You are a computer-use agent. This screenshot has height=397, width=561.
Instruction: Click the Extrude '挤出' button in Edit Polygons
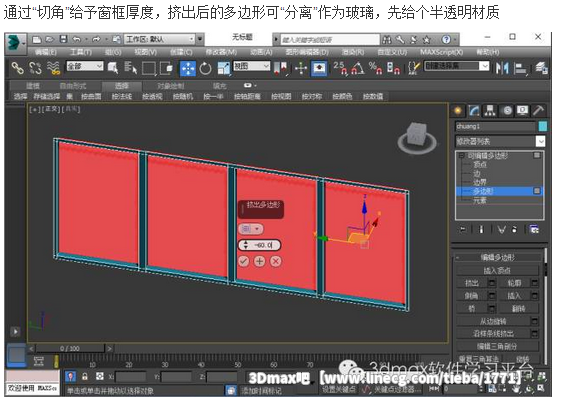click(472, 283)
